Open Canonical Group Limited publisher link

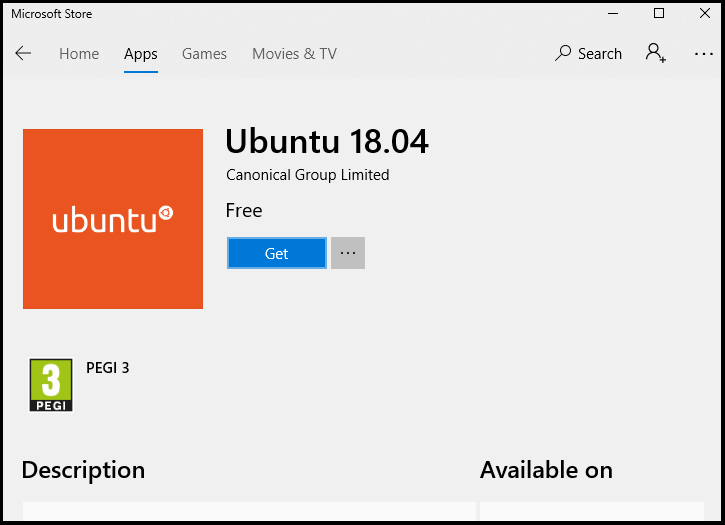308,175
